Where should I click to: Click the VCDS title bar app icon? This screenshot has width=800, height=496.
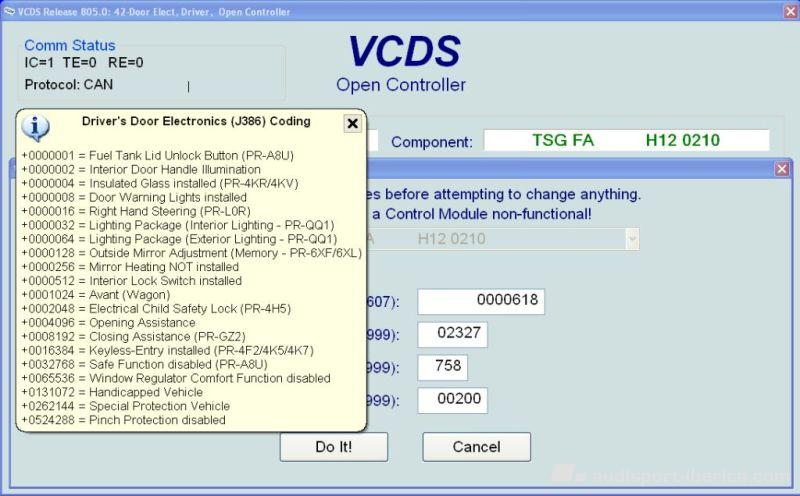[x=9, y=11]
